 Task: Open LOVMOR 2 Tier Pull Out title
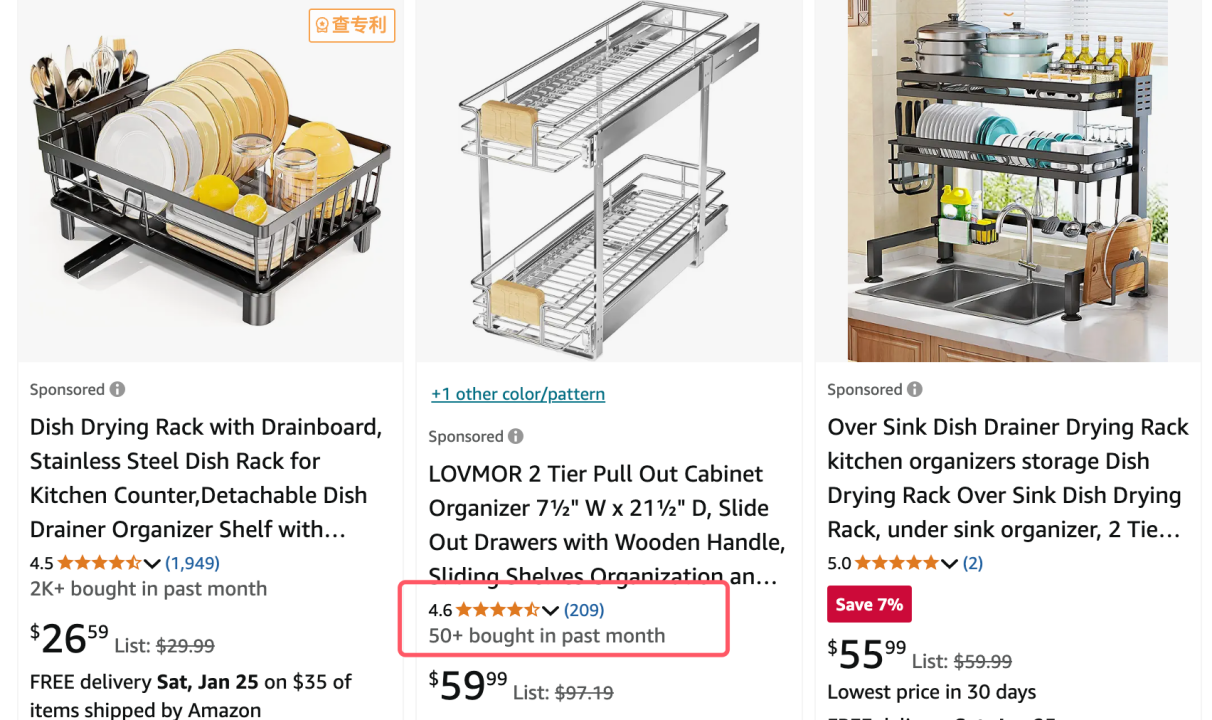click(x=607, y=525)
